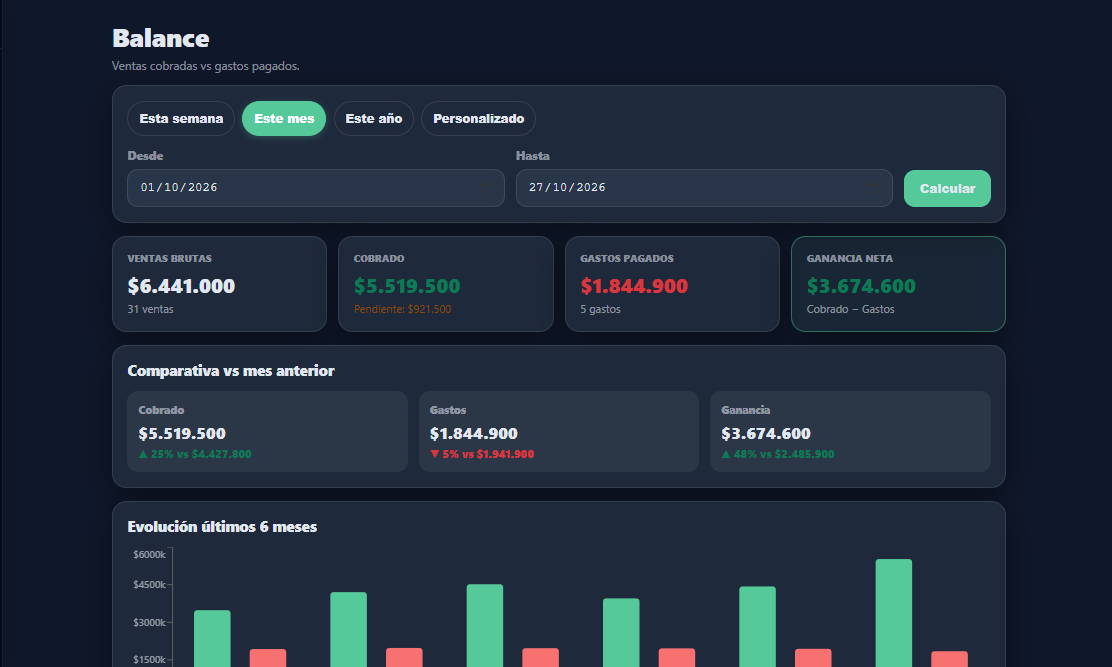Image resolution: width=1112 pixels, height=667 pixels.
Task: Click the Comparativa Gastos value $1.844.900
Action: pos(474,433)
